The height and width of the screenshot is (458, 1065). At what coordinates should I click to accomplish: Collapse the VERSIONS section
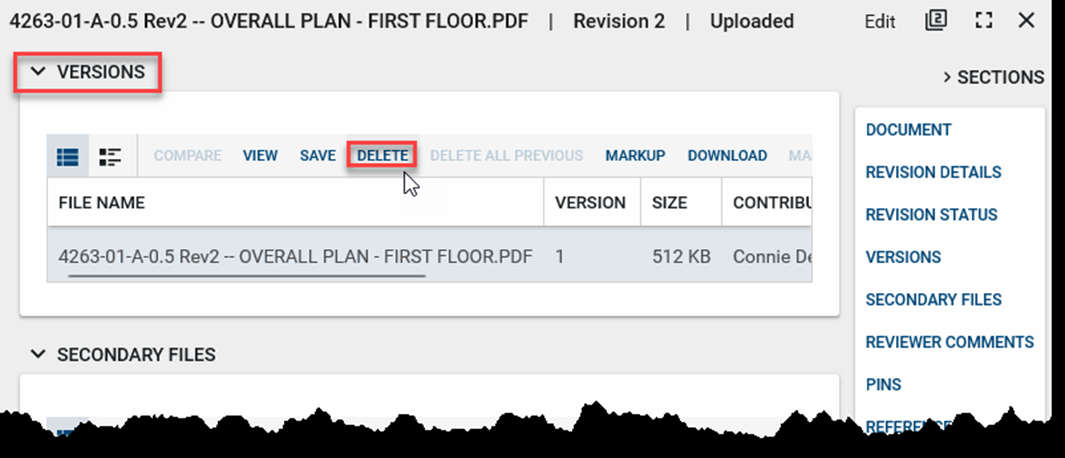[38, 72]
